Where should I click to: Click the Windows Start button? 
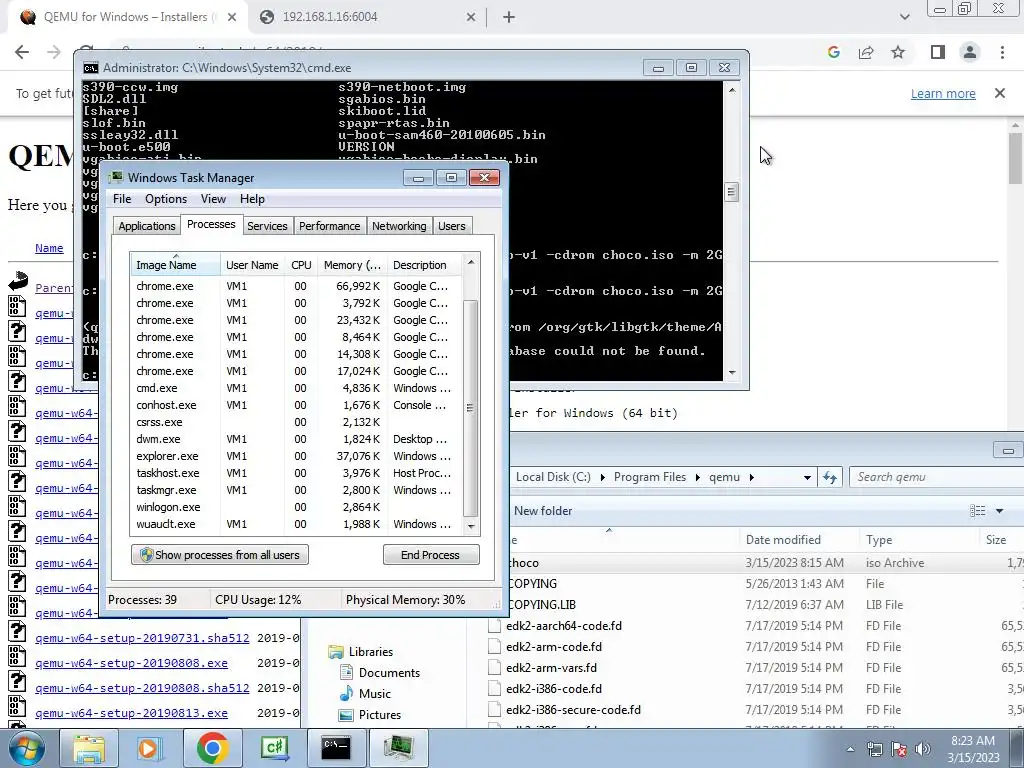(26, 748)
